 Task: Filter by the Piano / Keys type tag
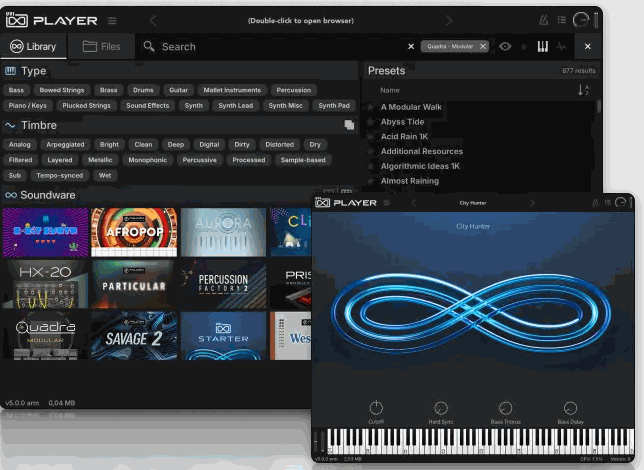(28, 106)
